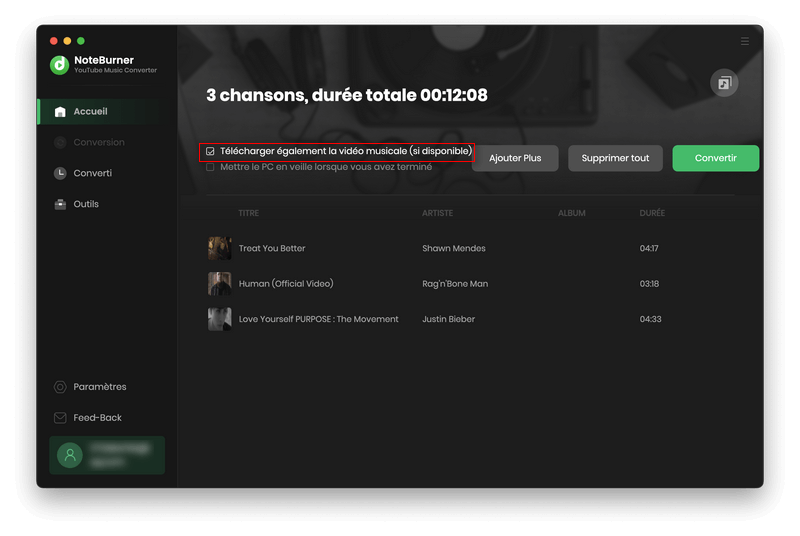Click the Converti clock icon
Screen dimensions: 800x536
click(60, 173)
